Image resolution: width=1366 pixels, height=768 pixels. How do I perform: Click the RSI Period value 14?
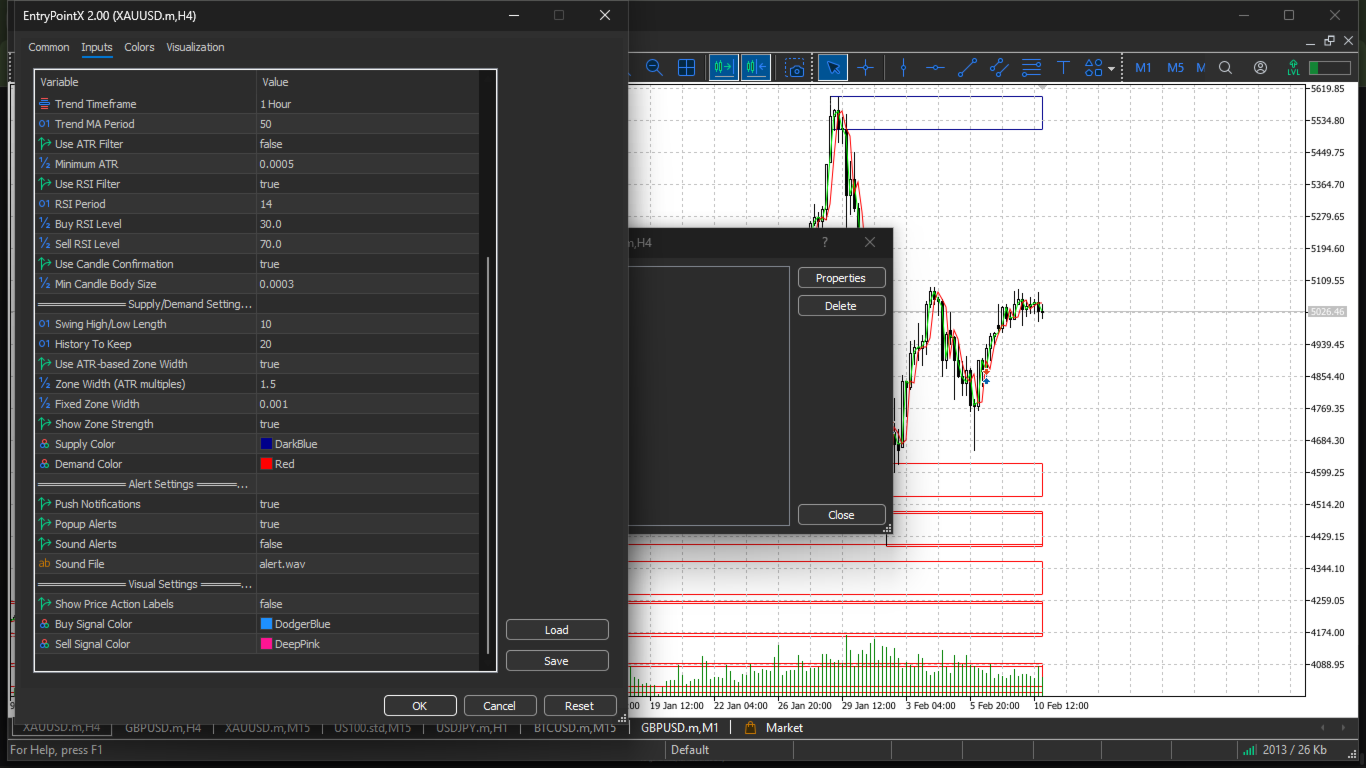coord(368,204)
